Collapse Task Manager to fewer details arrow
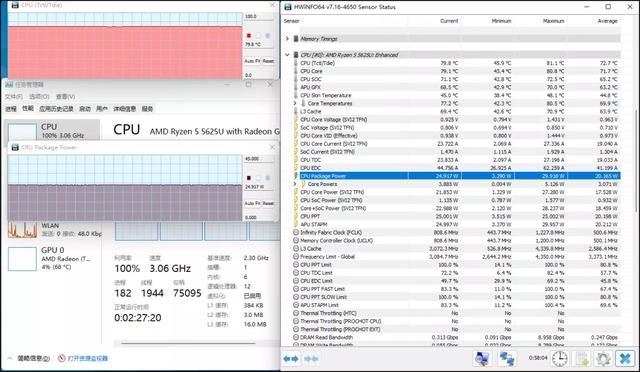Viewport: 640px width, 372px height. [10, 358]
